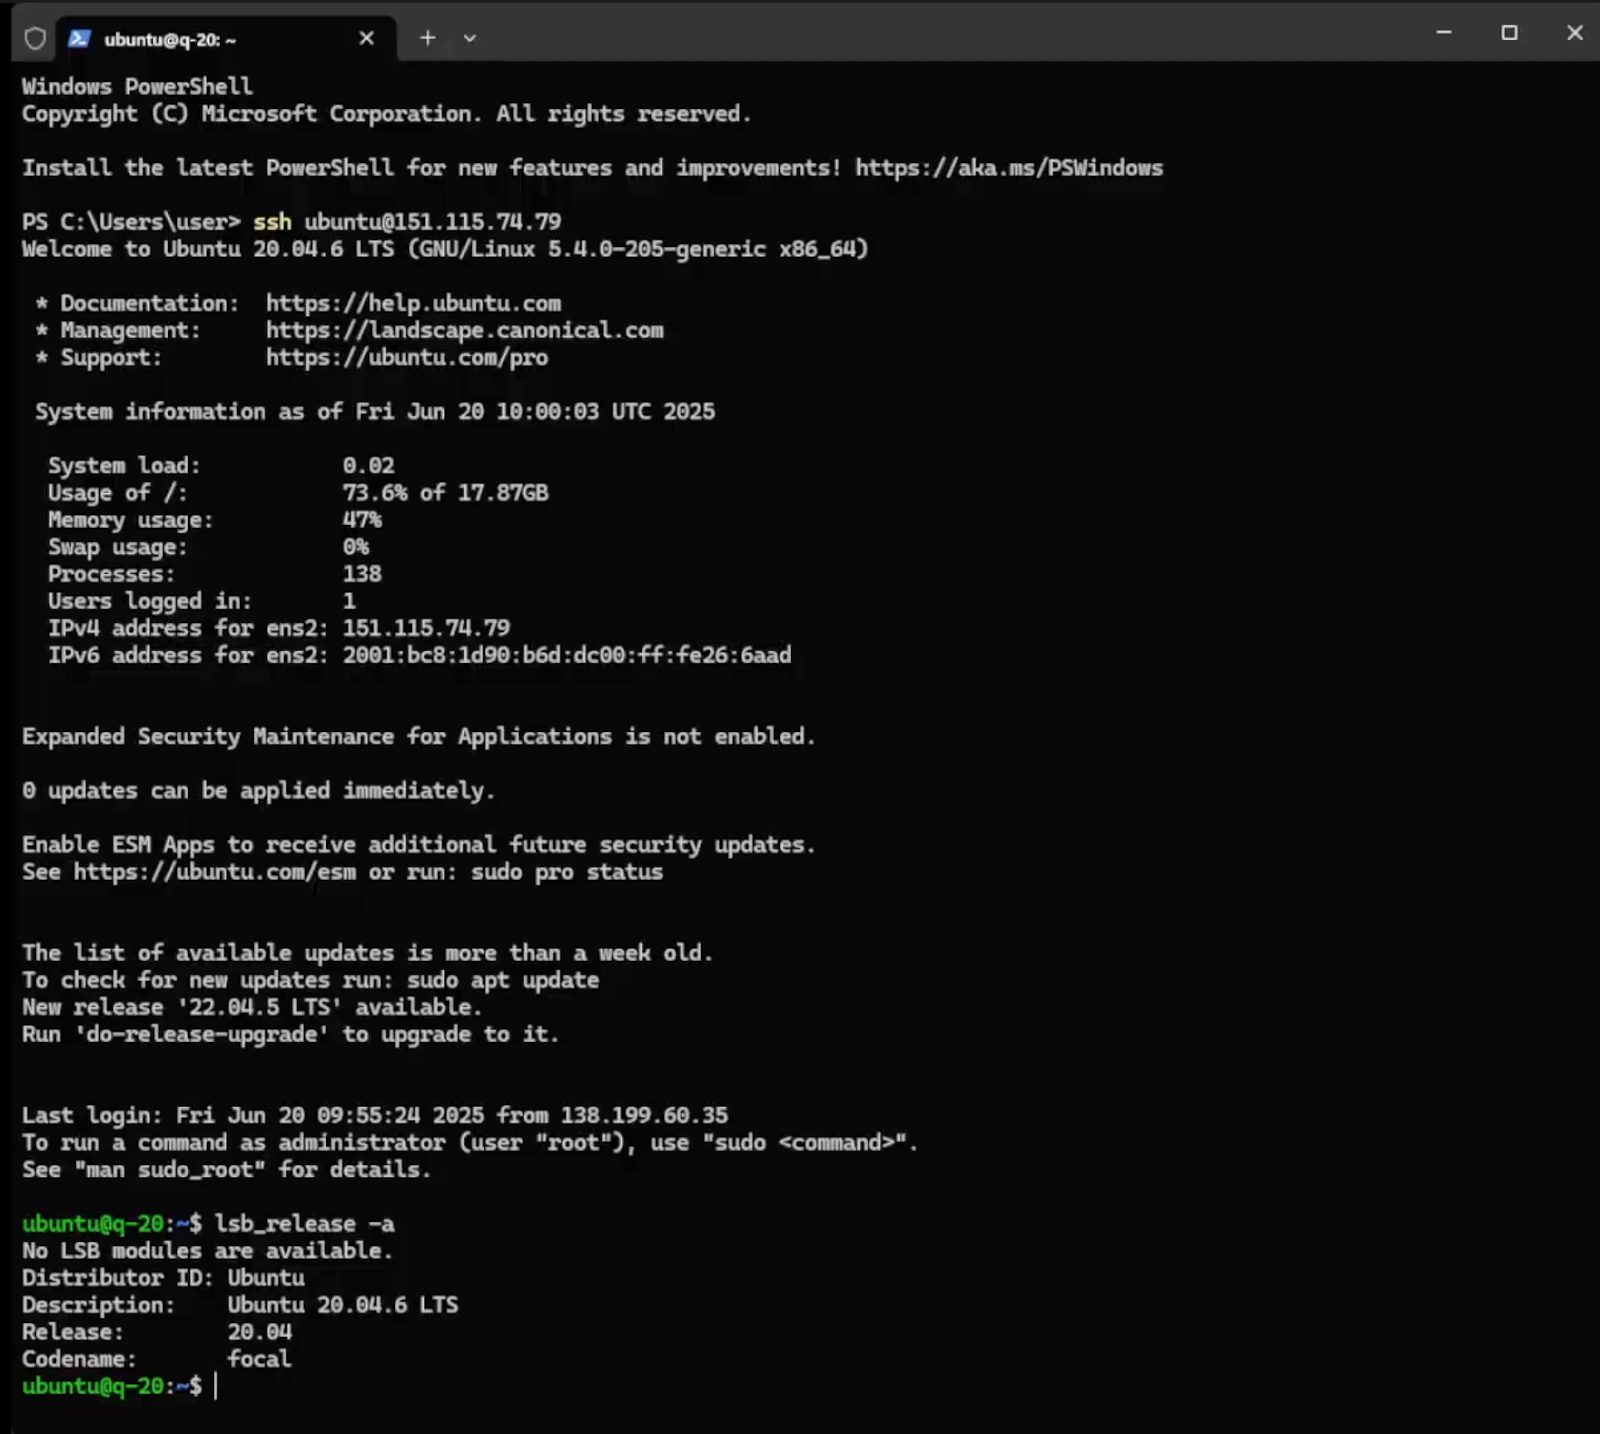
Task: Click the final ubuntu@q-20 prompt cursor line
Action: tap(120, 1386)
